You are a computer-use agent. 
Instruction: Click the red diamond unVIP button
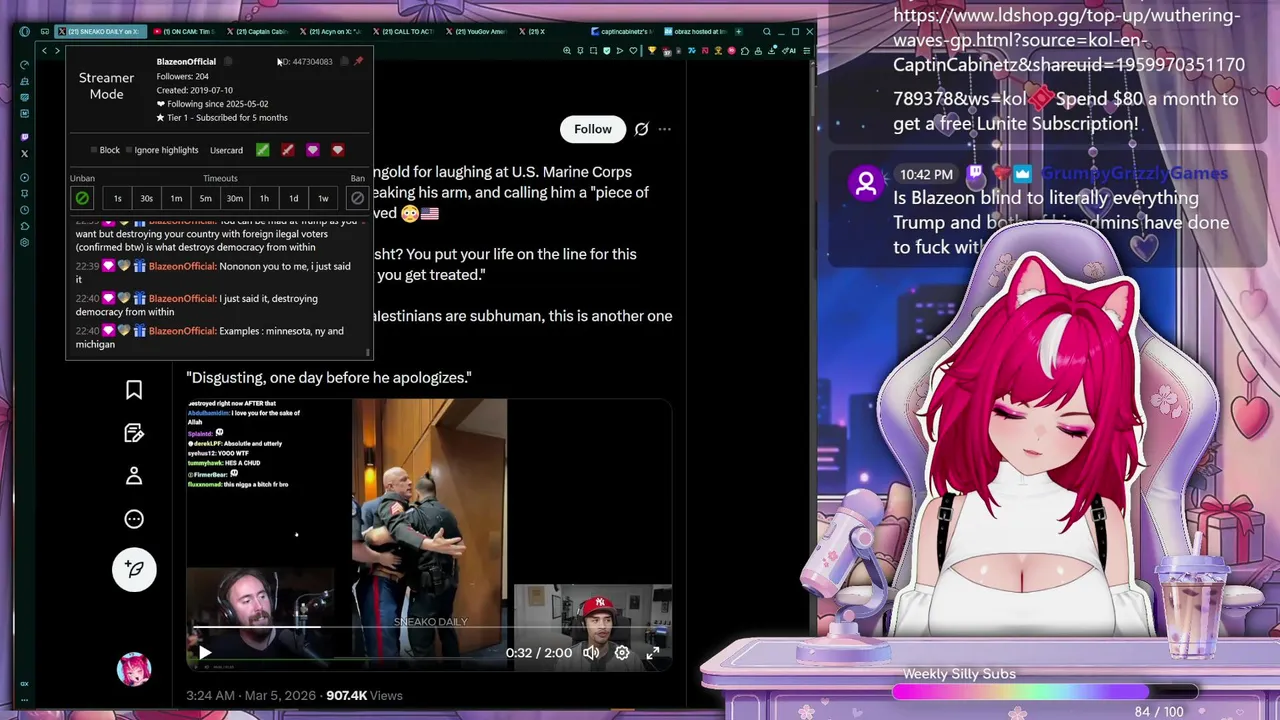338,150
